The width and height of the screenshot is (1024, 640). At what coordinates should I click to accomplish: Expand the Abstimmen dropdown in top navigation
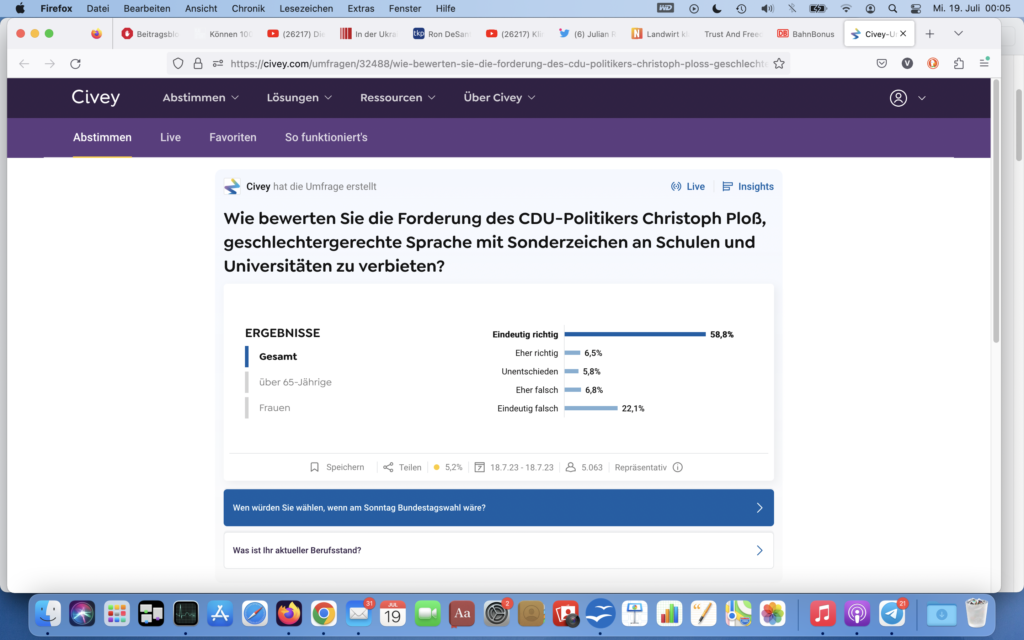(200, 98)
